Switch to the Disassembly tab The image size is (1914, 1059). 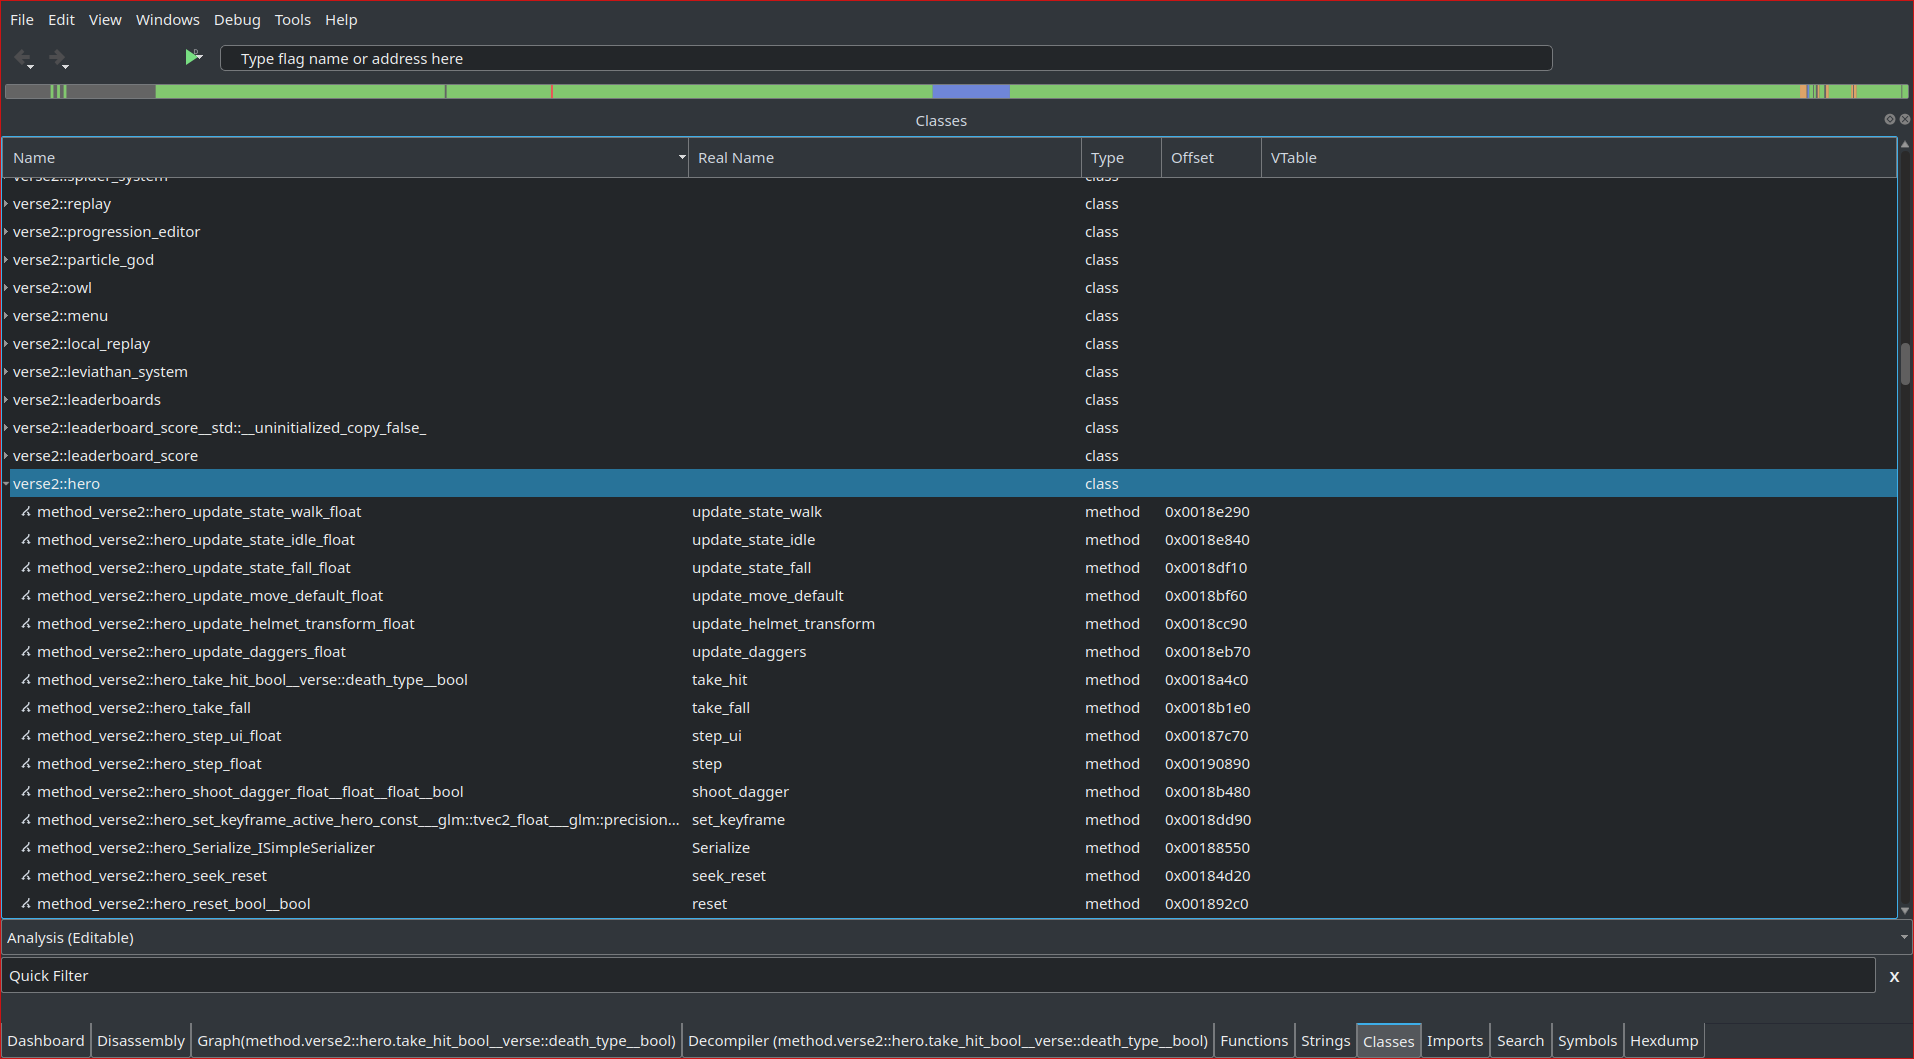pyautogui.click(x=141, y=1041)
